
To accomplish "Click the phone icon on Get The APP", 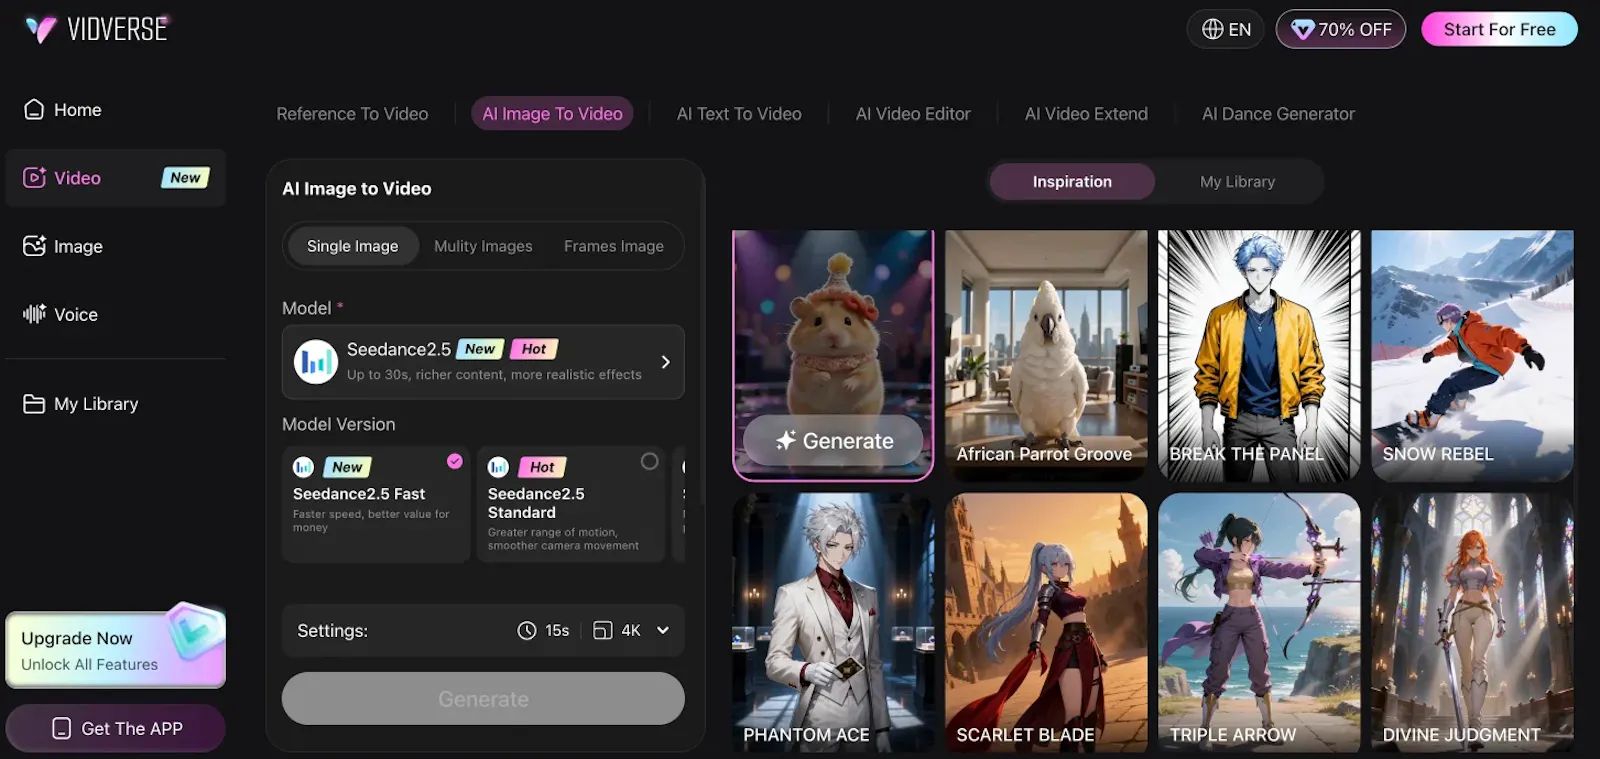I will (x=61, y=728).
